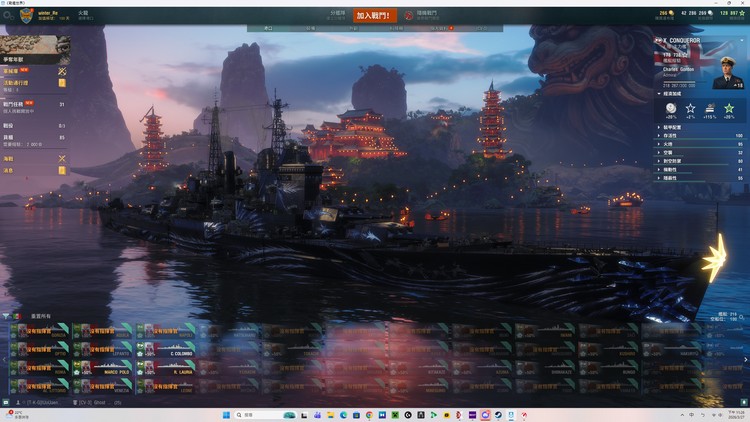The height and width of the screenshot is (422, 750).
Task: Open the 活動通行證 event pass icon
Action: tap(62, 84)
